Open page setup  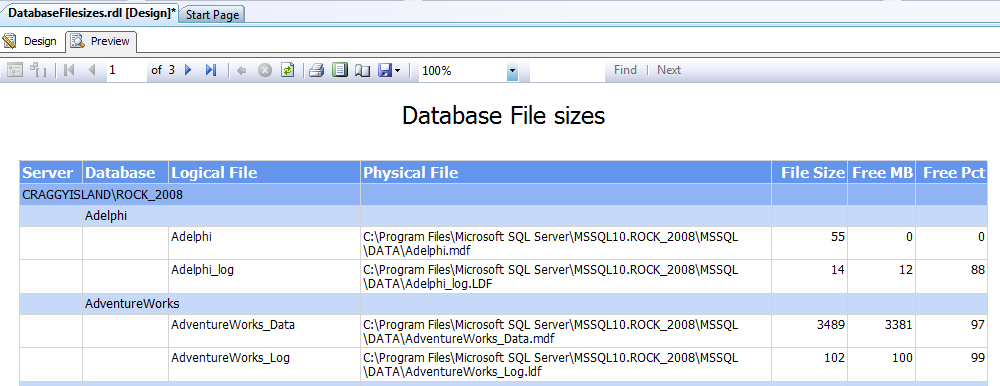point(362,70)
